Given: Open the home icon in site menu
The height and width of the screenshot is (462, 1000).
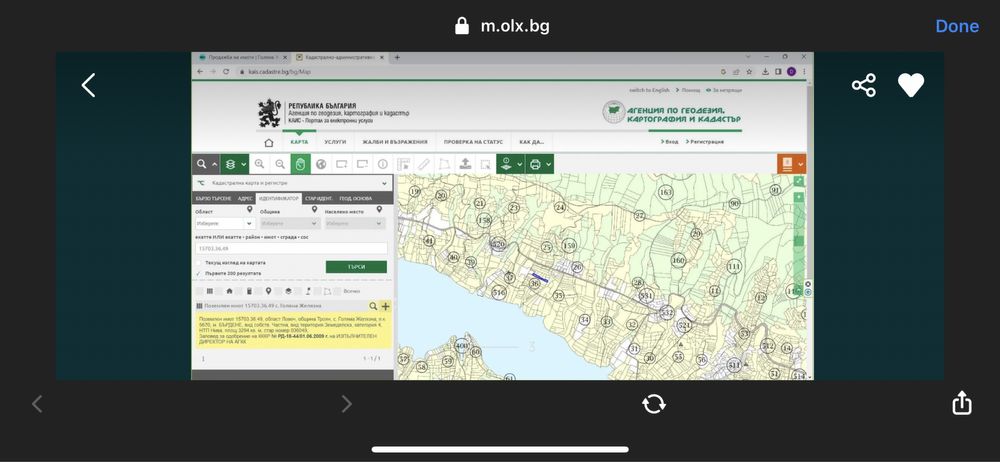Looking at the screenshot, I should click(x=268, y=142).
